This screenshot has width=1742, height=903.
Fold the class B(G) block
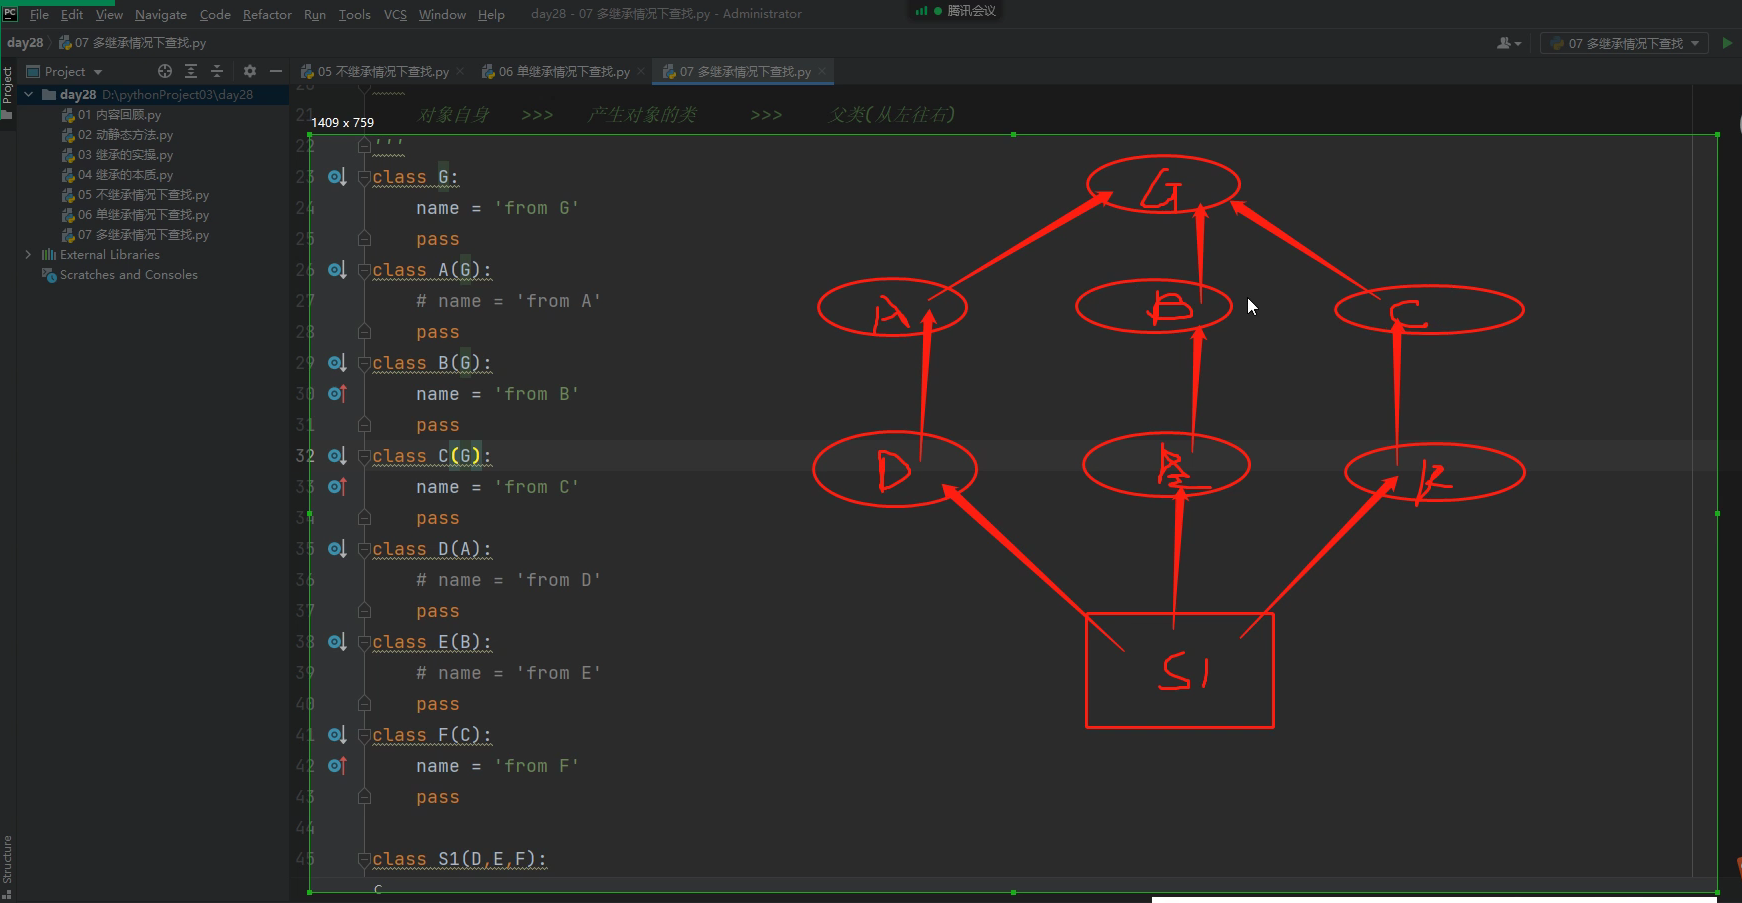tap(364, 363)
